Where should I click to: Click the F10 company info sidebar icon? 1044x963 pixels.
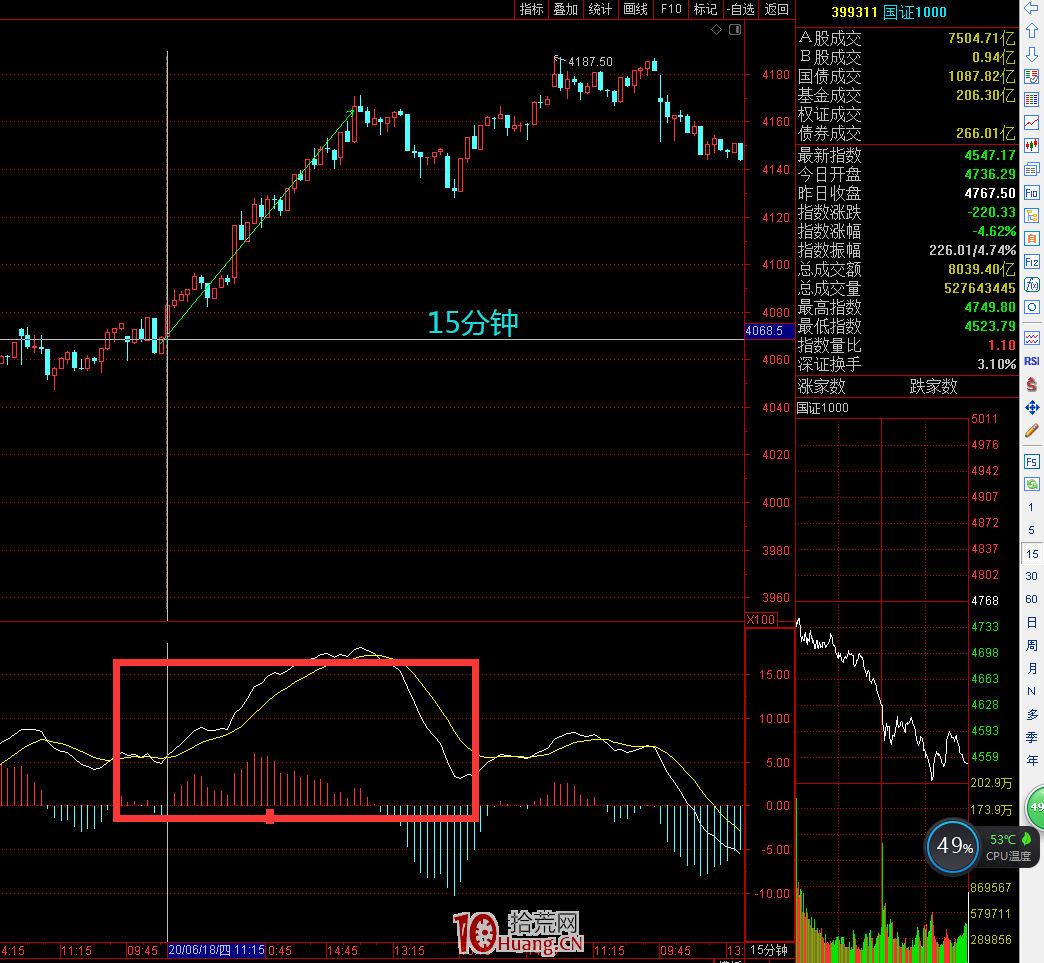coord(1031,192)
